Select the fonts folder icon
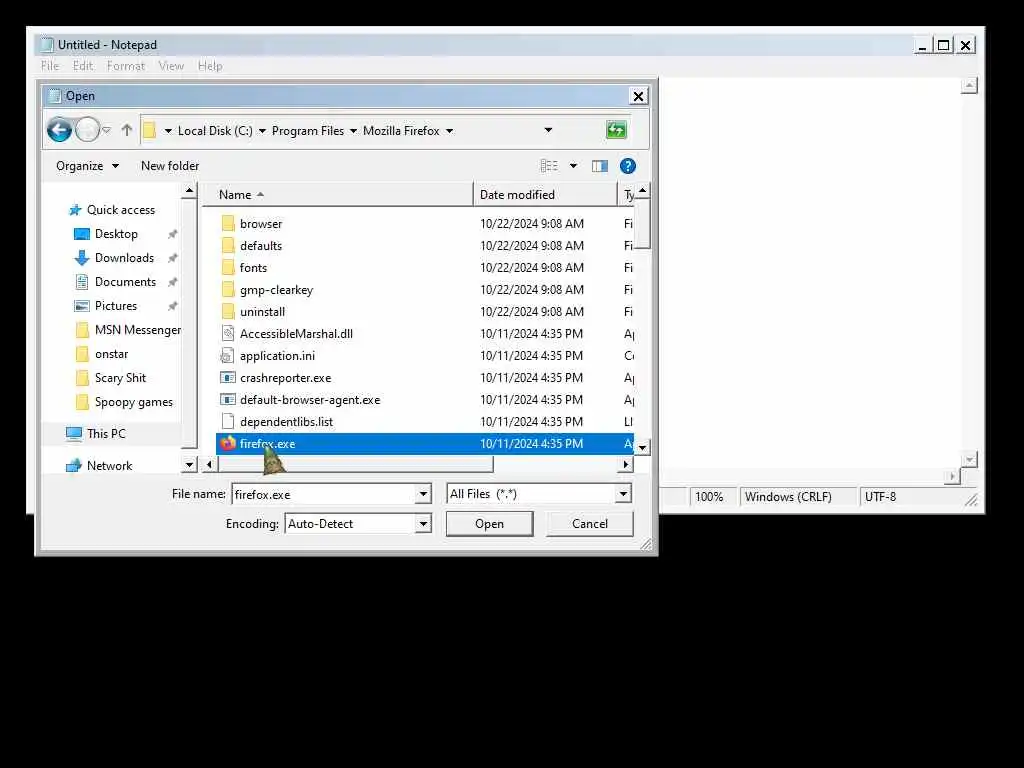1024x768 pixels. [228, 268]
